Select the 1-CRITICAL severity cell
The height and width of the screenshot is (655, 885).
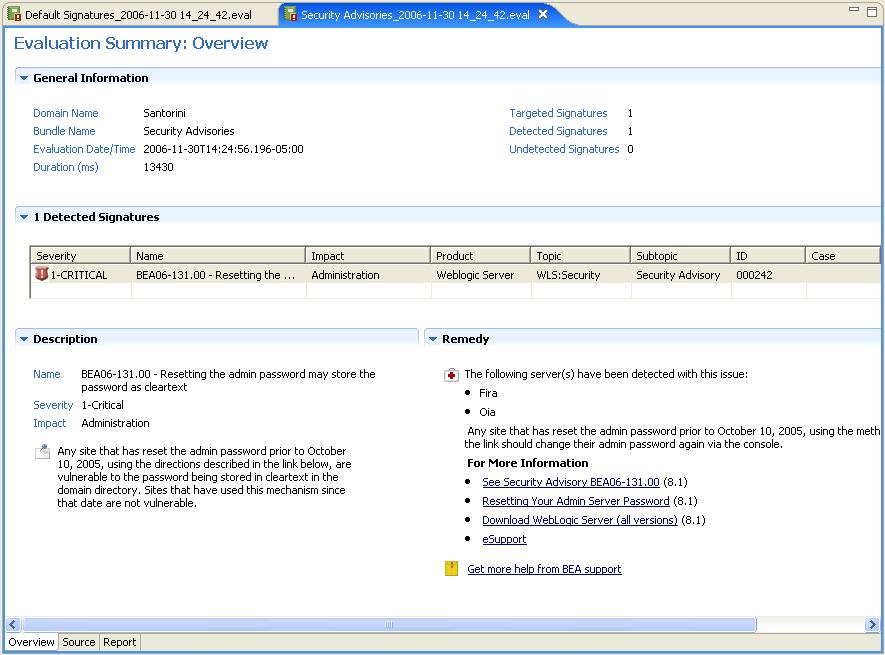78,275
